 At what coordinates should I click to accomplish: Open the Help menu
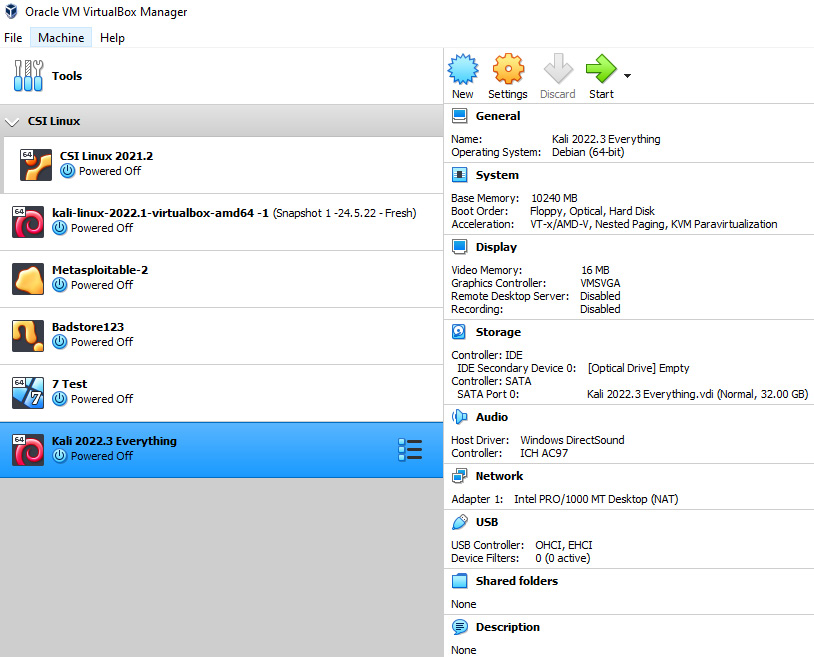[112, 38]
